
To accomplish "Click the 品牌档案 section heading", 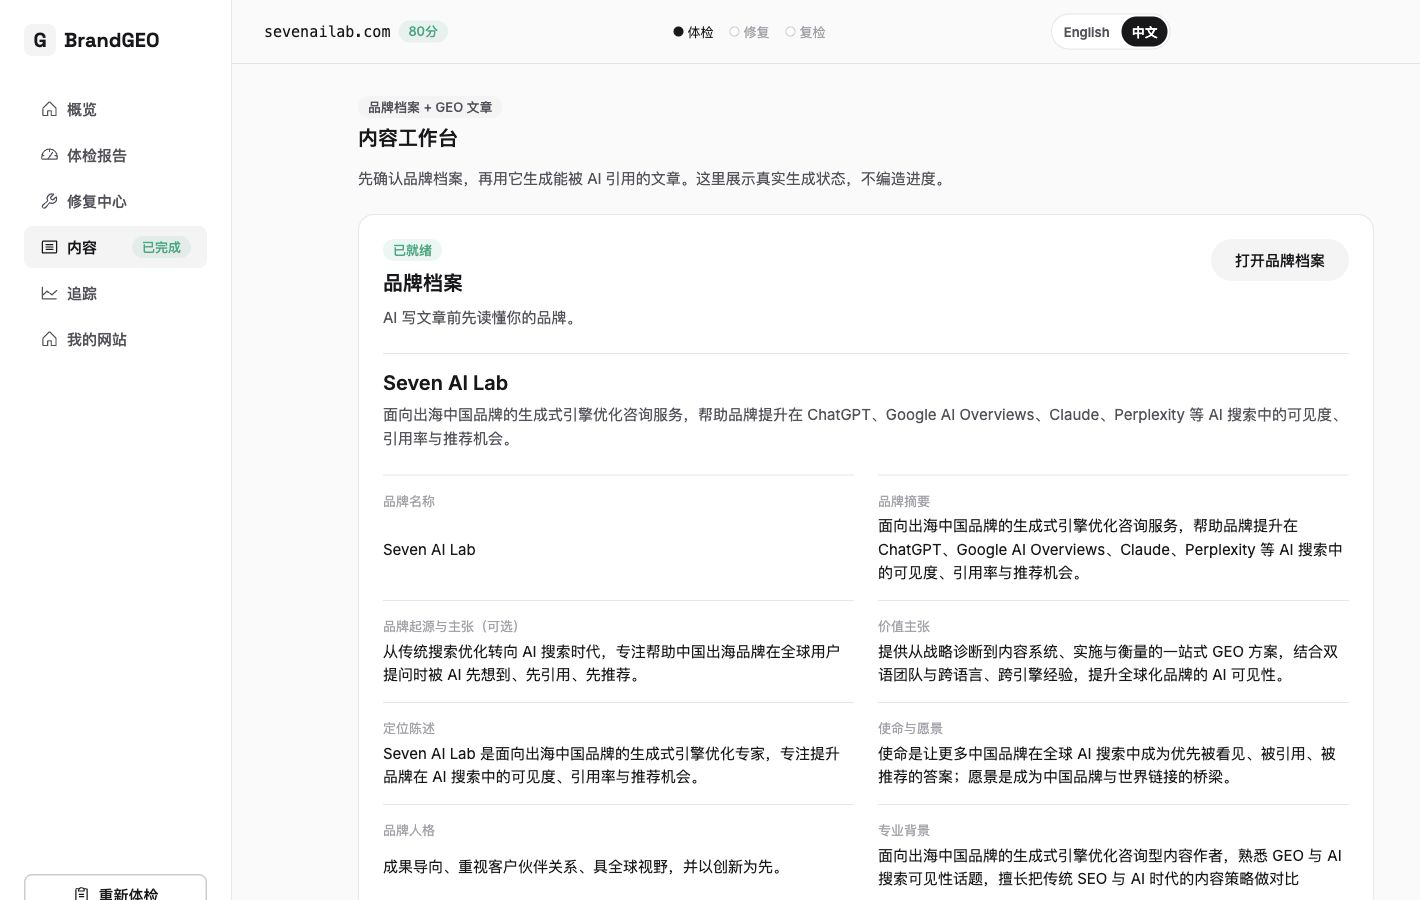I will point(423,283).
